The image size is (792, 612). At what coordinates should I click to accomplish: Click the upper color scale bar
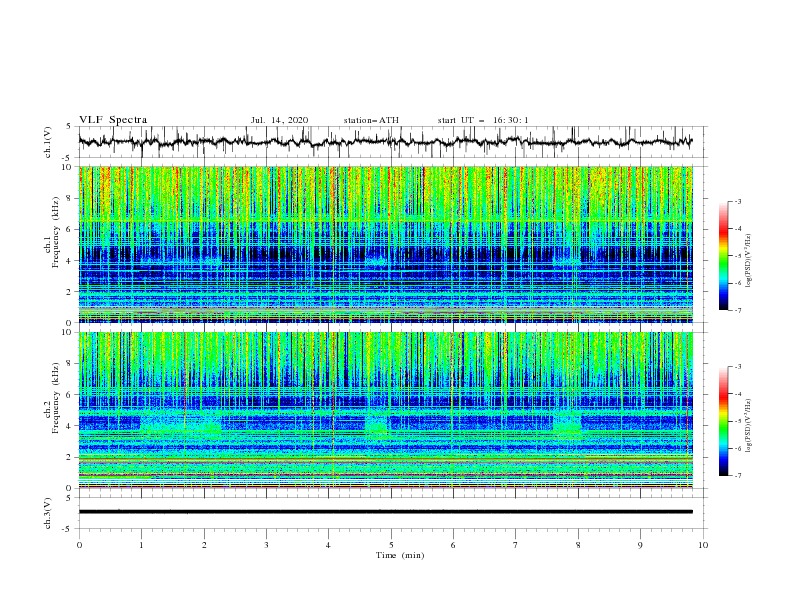(723, 255)
